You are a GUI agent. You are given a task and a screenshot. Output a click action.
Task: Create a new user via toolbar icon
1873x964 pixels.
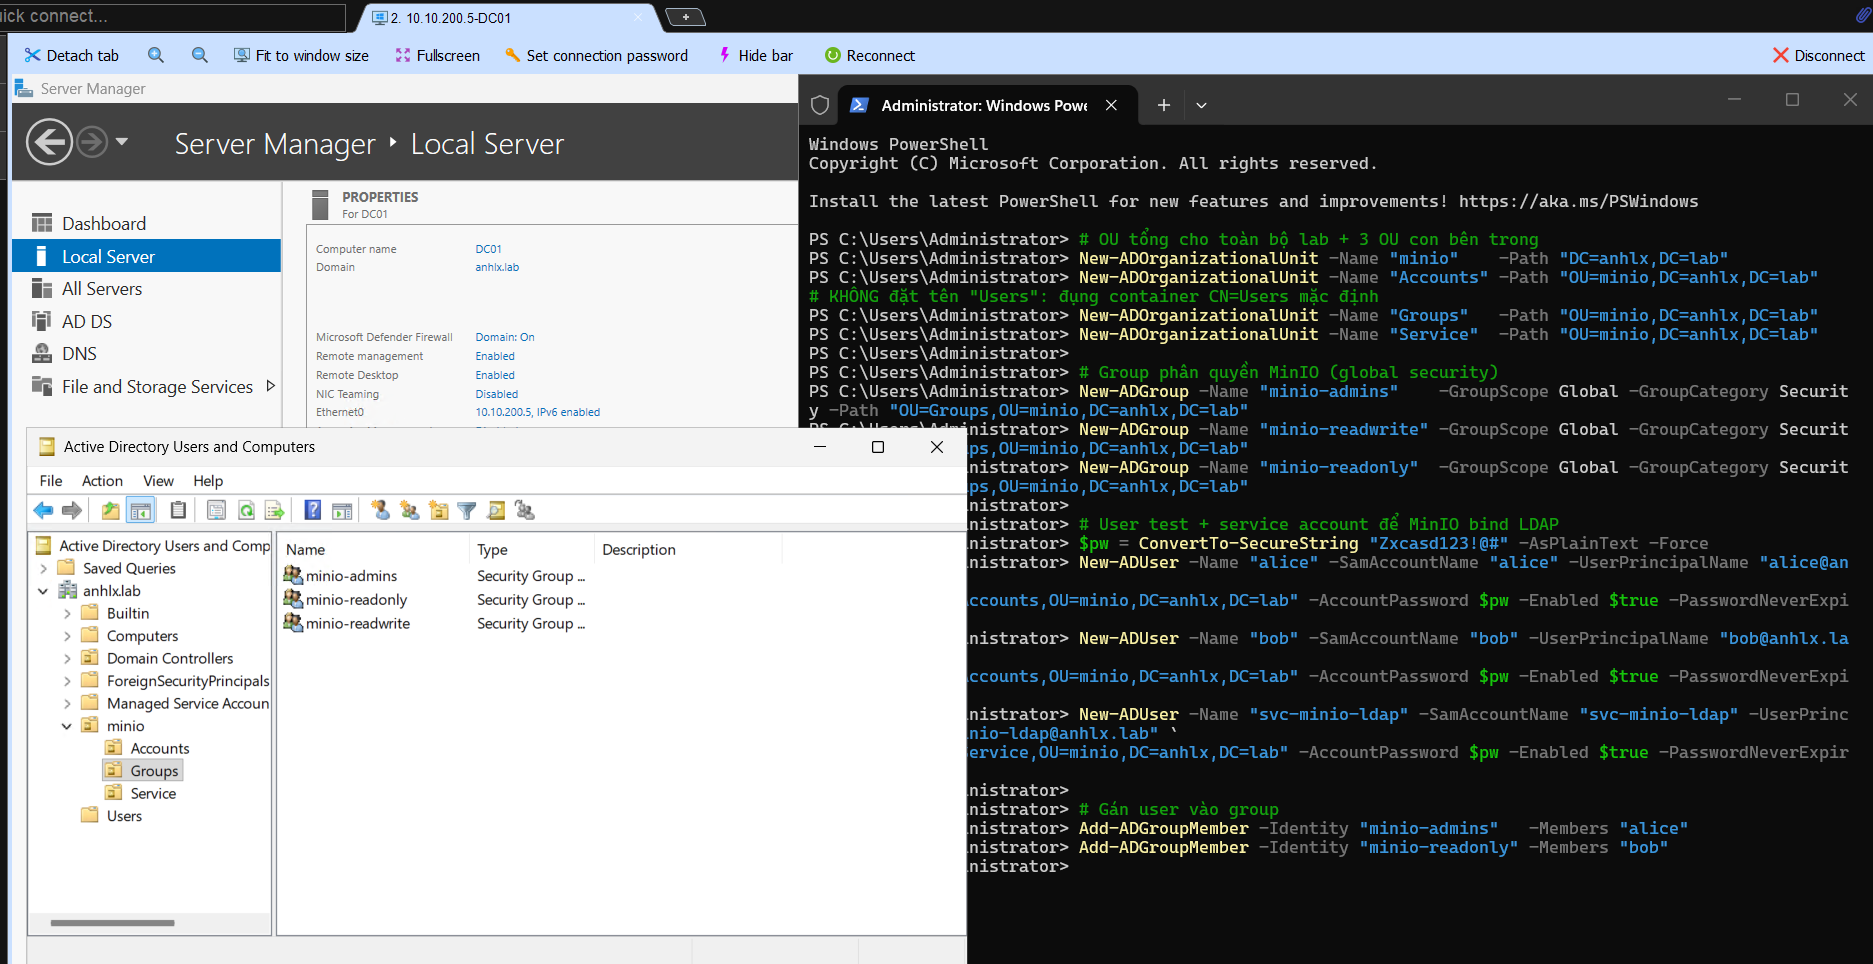click(380, 511)
